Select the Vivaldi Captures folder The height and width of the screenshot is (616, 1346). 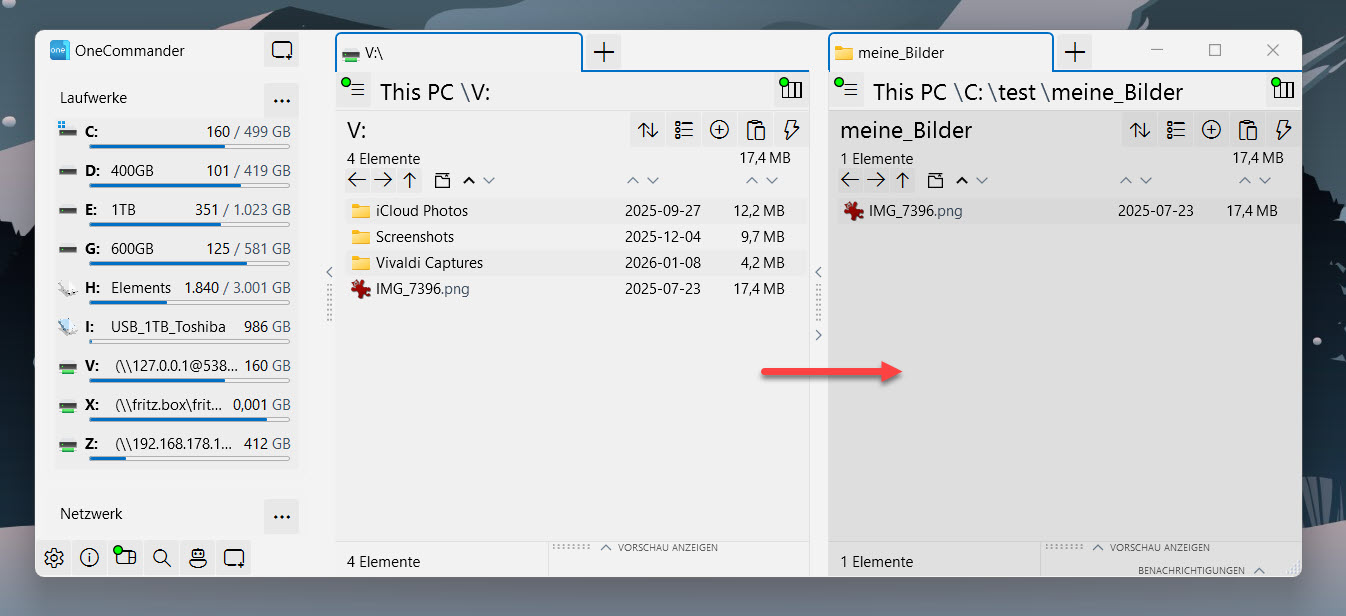(x=429, y=263)
